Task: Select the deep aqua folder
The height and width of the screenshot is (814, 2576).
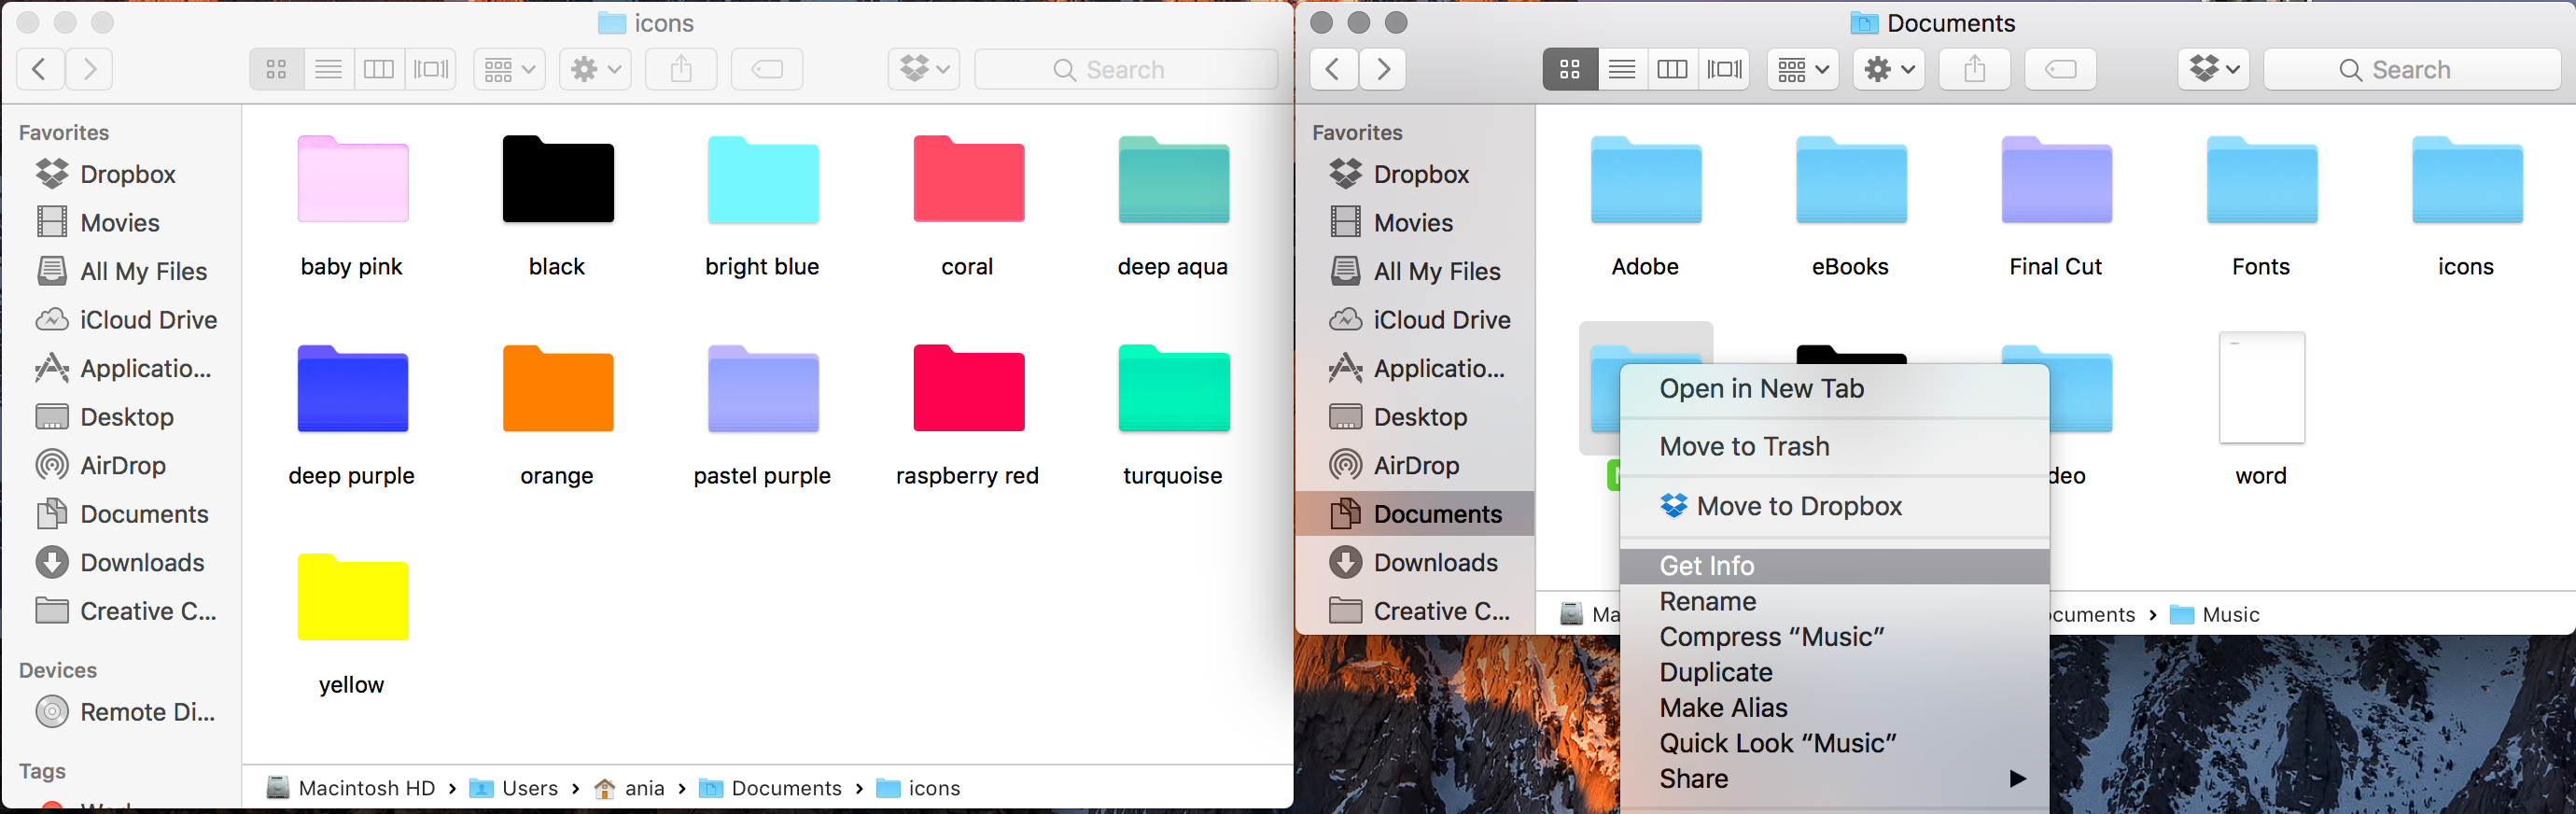Action: pos(1174,179)
